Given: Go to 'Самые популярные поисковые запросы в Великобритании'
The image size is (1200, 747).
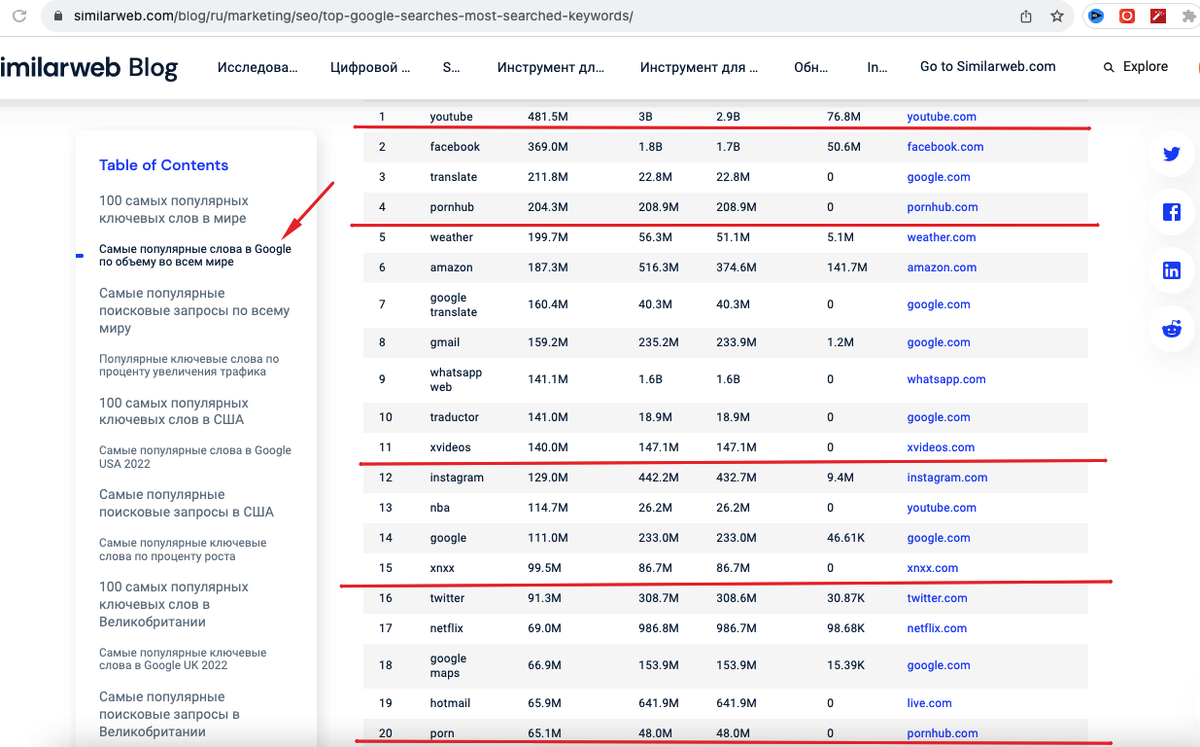Looking at the screenshot, I should pyautogui.click(x=169, y=714).
